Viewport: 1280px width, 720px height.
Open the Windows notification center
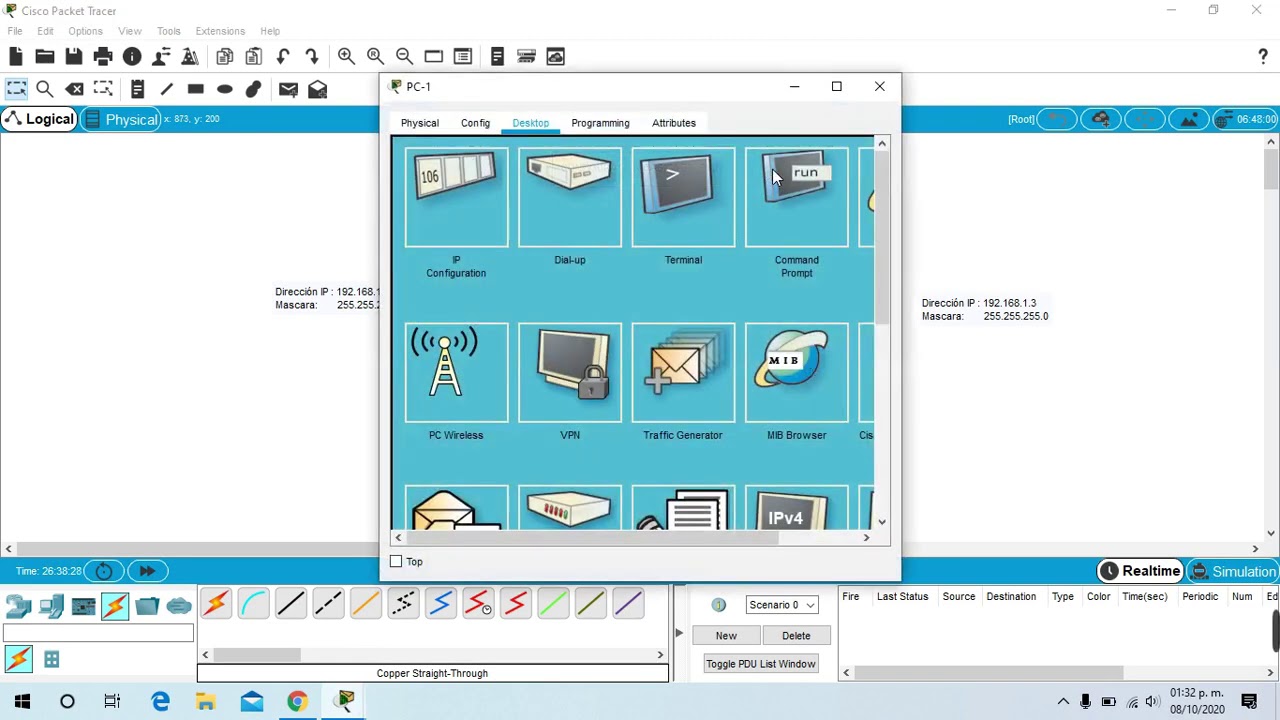click(1249, 701)
